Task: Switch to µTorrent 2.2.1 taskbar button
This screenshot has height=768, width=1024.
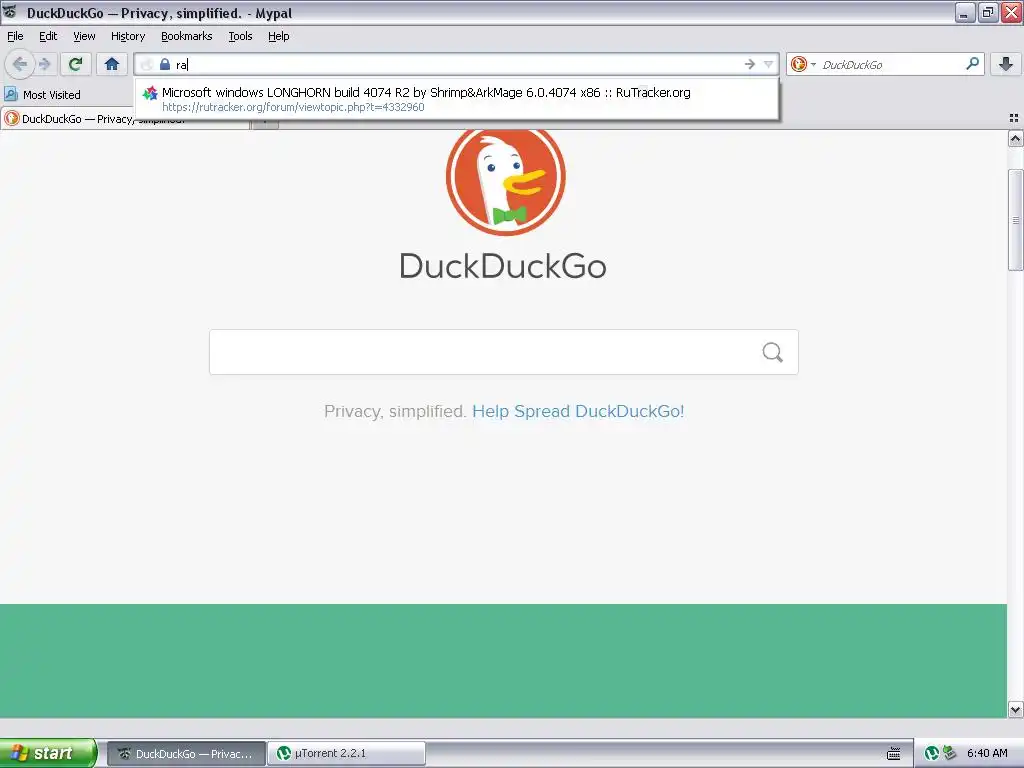Action: (x=347, y=754)
